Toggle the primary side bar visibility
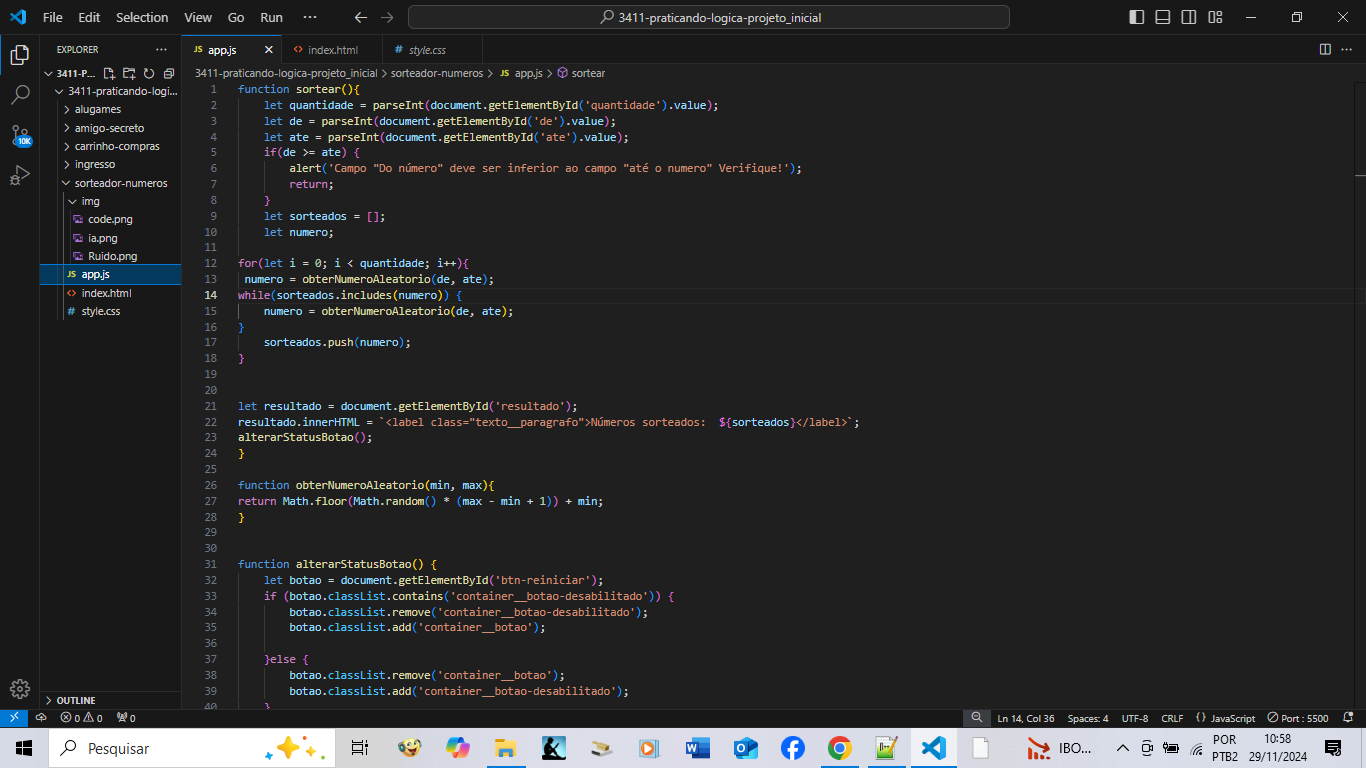Viewport: 1366px width, 768px height. pyautogui.click(x=1137, y=17)
